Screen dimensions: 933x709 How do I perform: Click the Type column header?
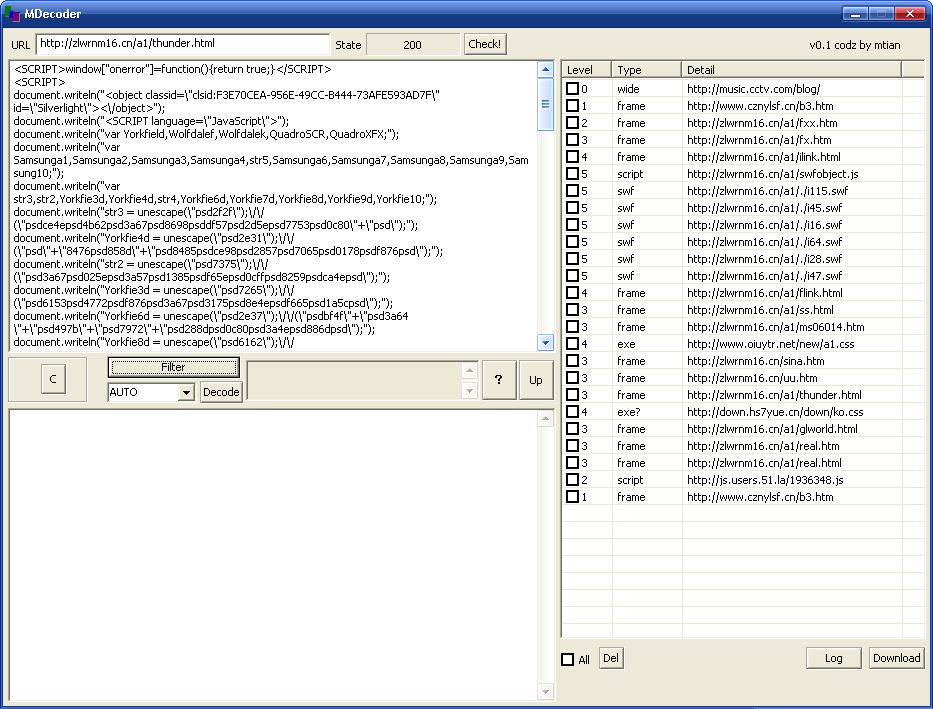click(x=647, y=70)
